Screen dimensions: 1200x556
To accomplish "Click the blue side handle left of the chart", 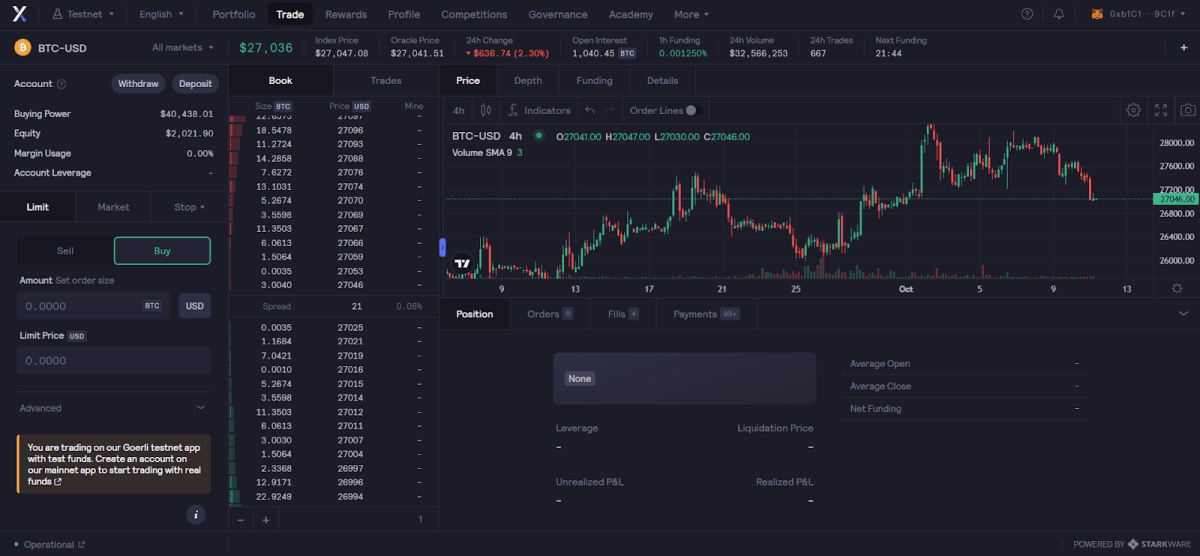I will [442, 247].
